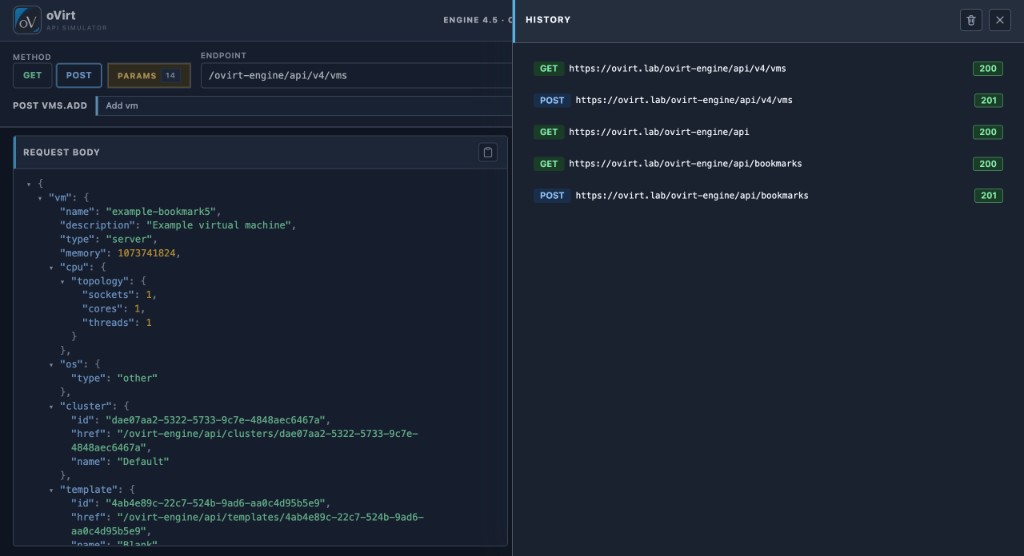1024x556 pixels.
Task: Click the cluster id "dae07aa2-5322-5733-9c7e-4848aec6467a"
Action: [216, 420]
